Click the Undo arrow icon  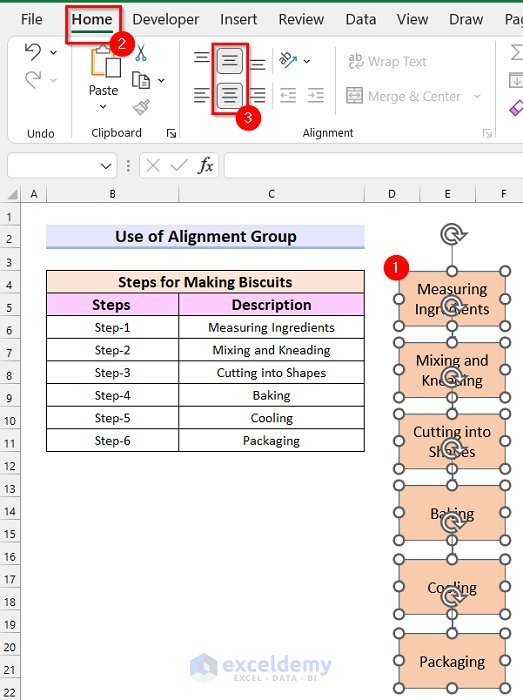click(33, 52)
